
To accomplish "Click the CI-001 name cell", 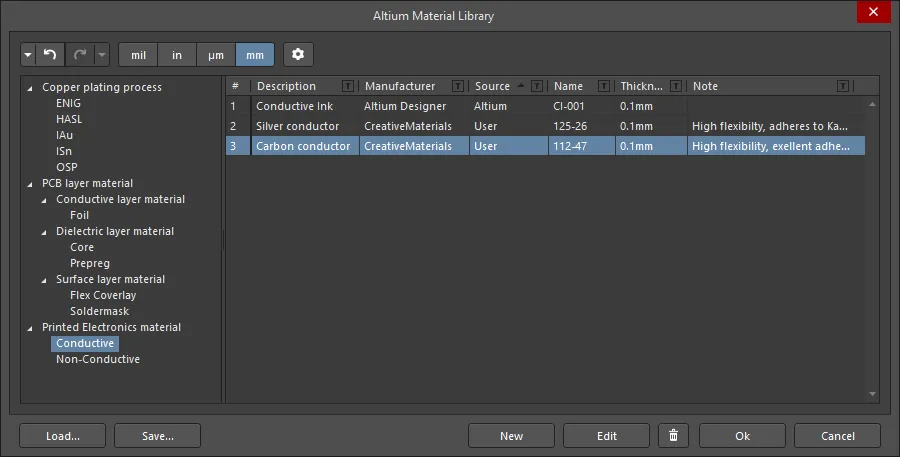I will pyautogui.click(x=581, y=106).
